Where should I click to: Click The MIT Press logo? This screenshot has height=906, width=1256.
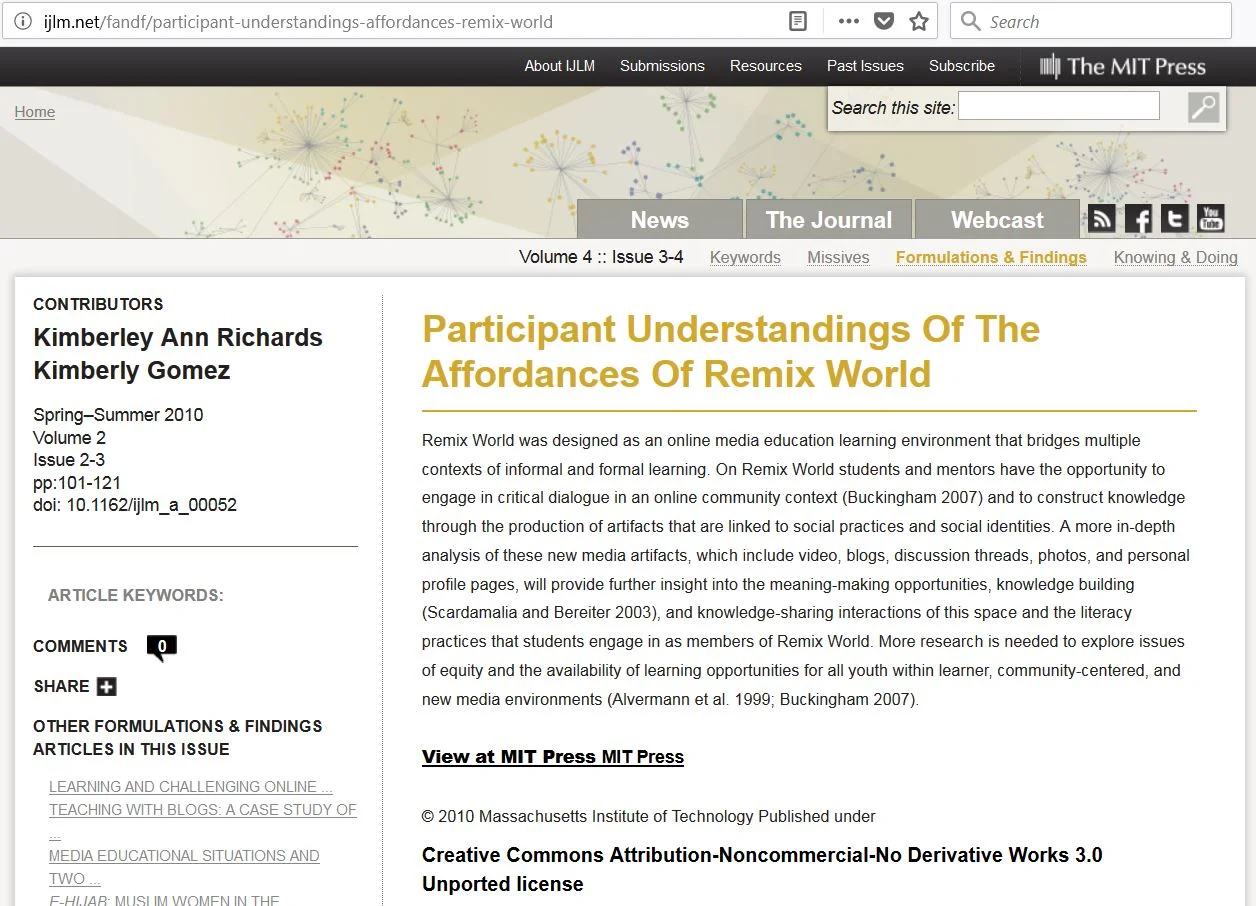point(1122,66)
